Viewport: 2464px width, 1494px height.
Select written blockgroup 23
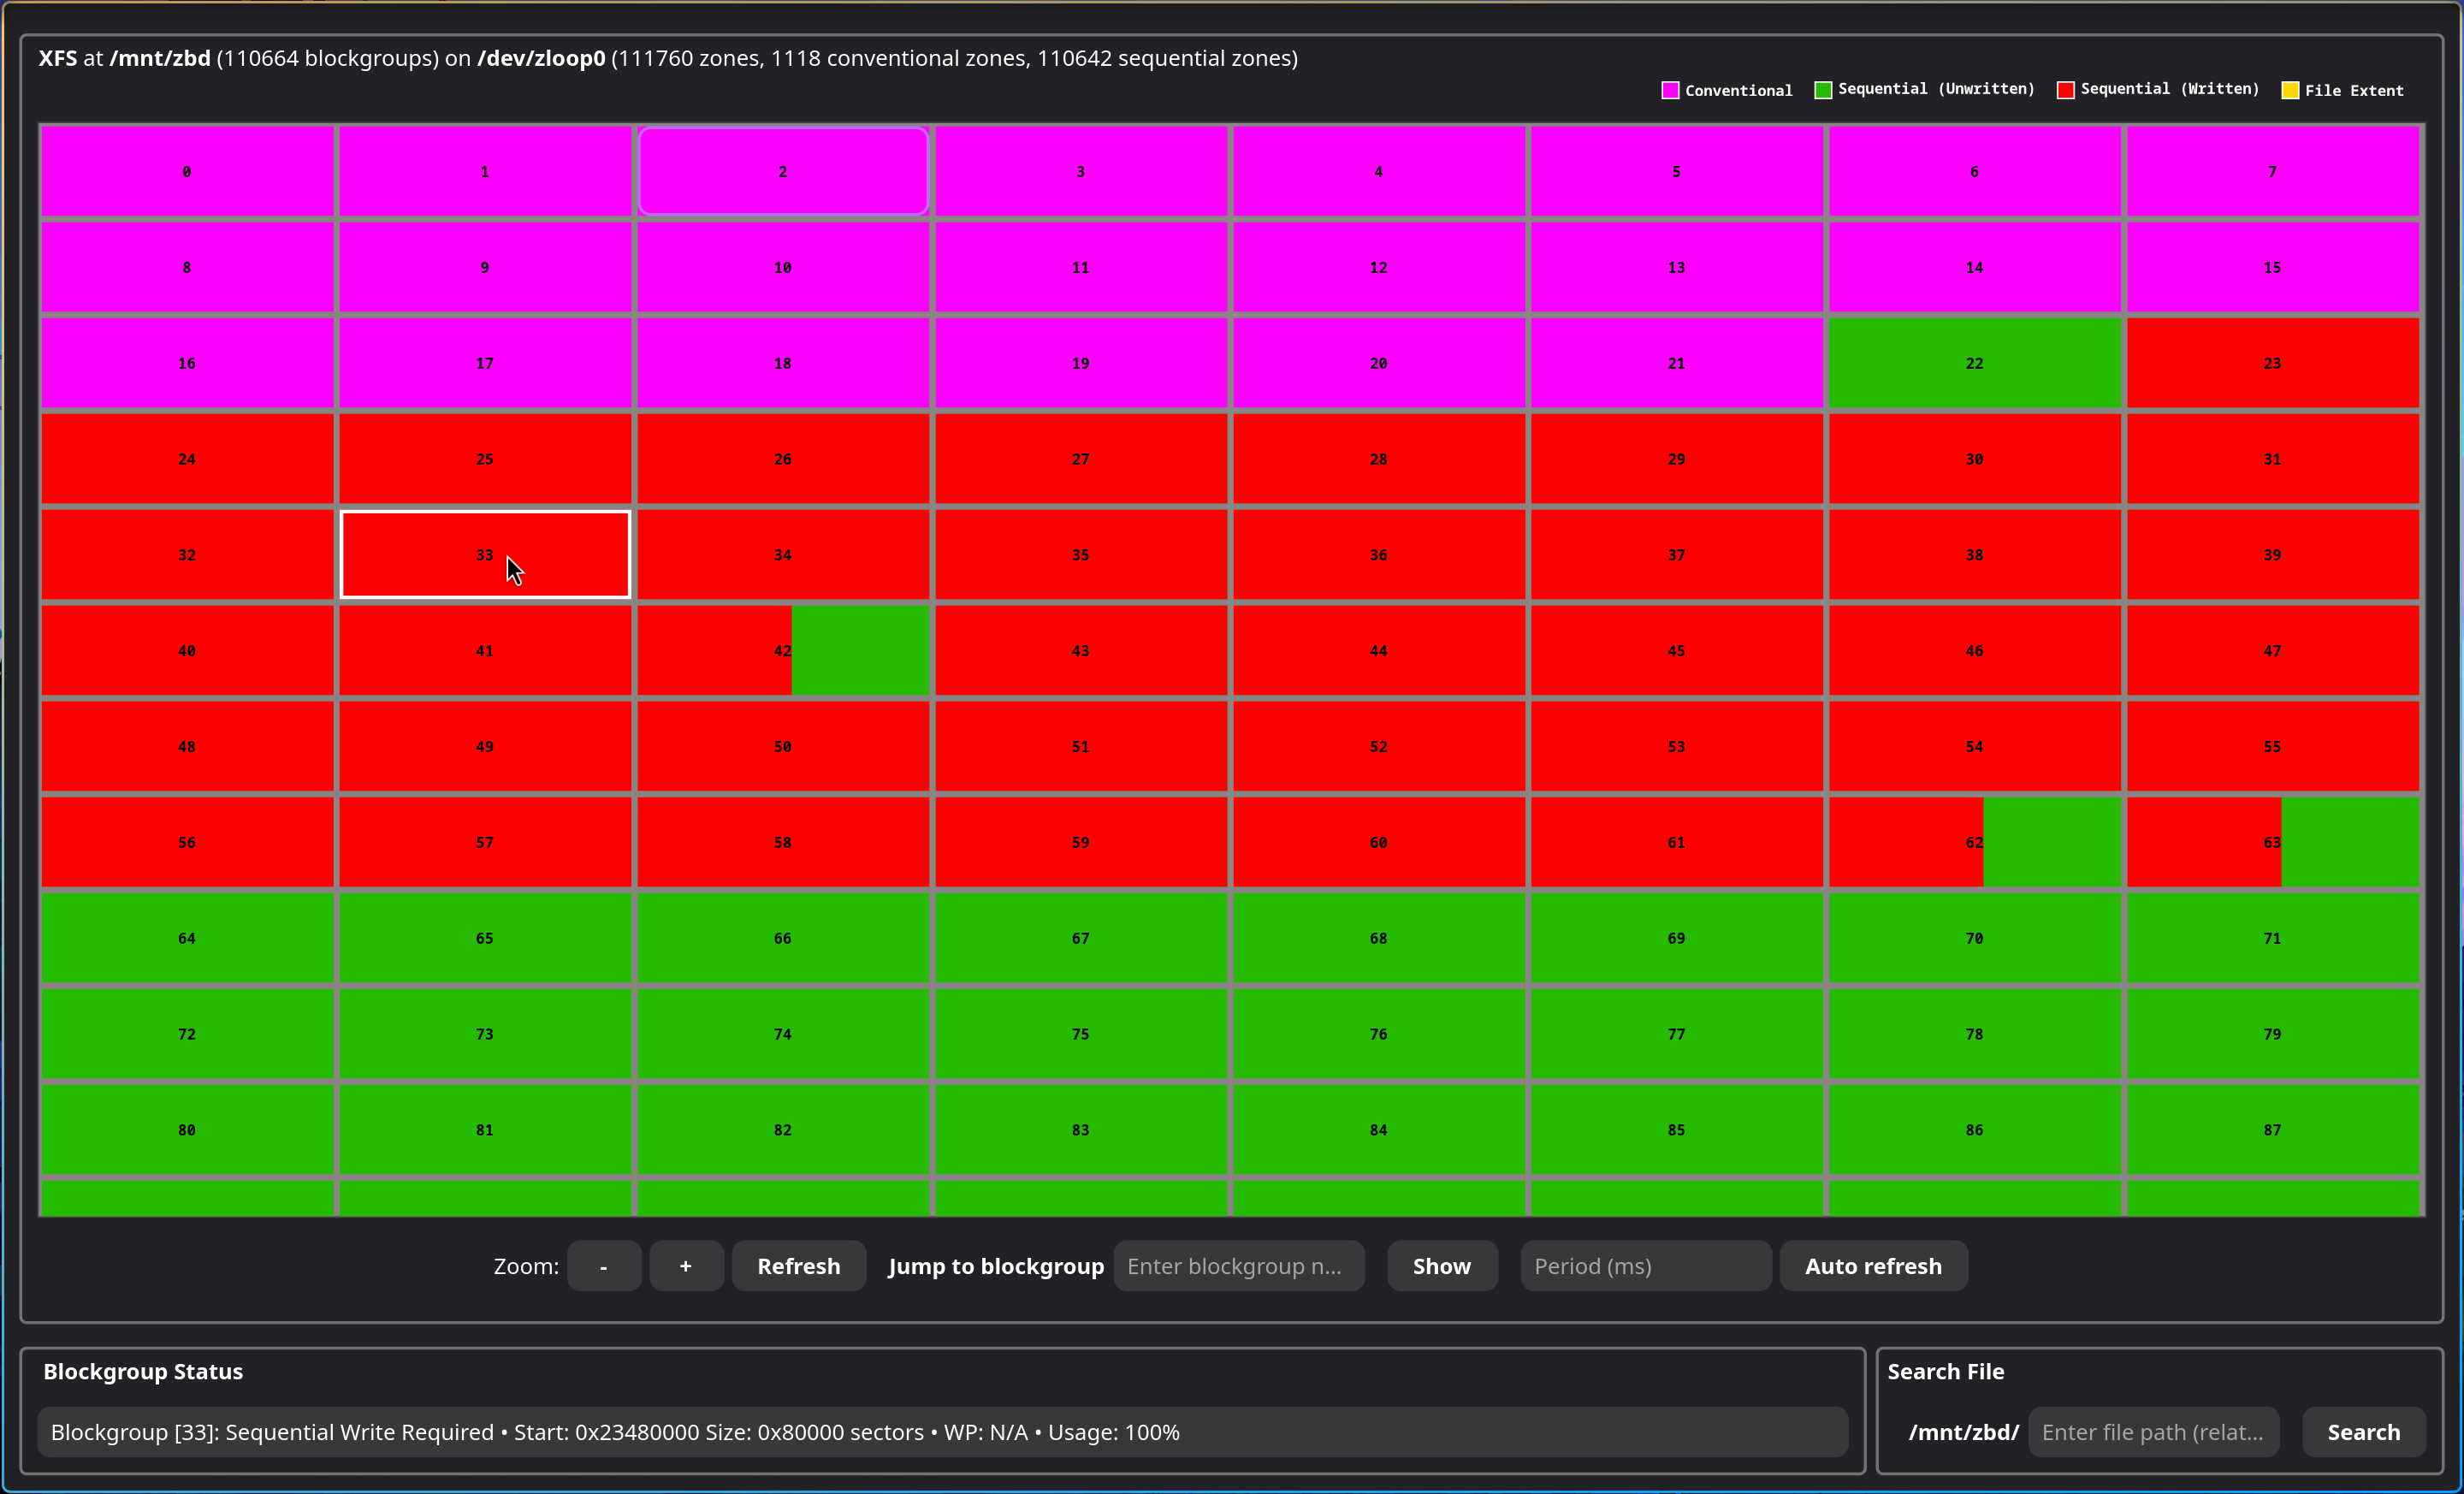click(2272, 363)
